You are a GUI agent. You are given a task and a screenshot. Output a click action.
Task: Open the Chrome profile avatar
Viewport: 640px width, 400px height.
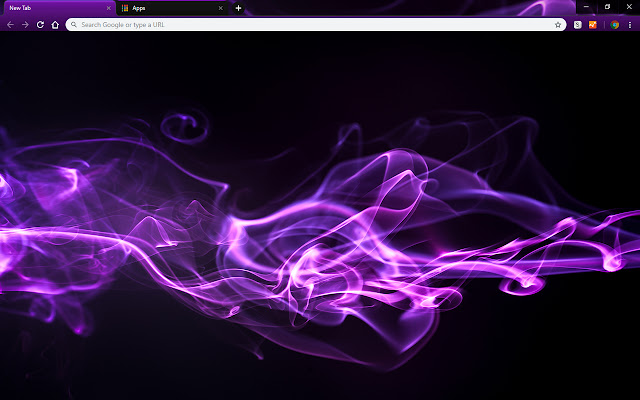tap(614, 24)
